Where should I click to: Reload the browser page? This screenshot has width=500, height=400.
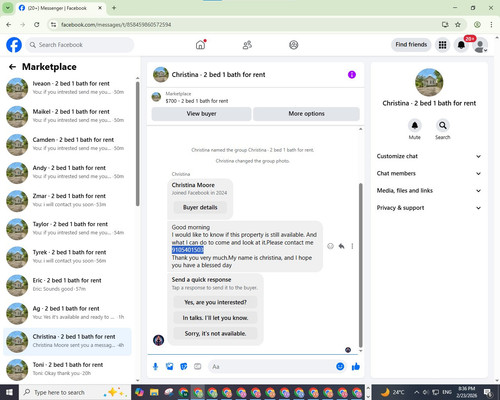37,25
